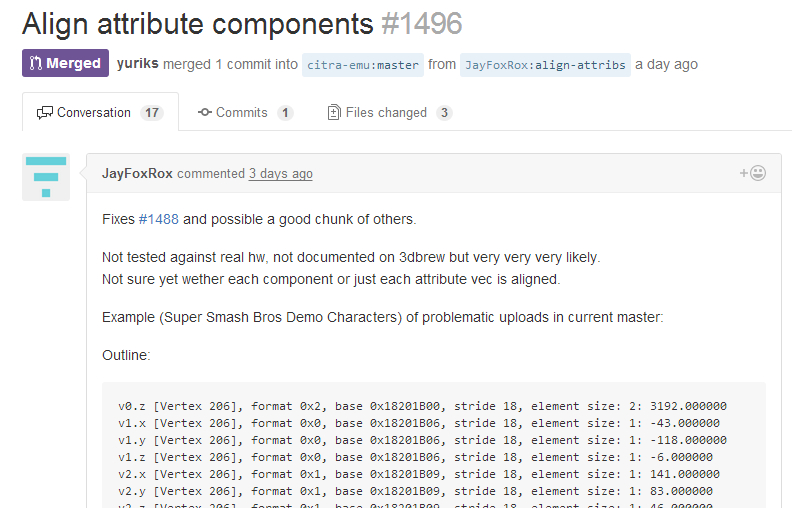
Task: Switch to the Files changed tab
Action: [x=386, y=113]
